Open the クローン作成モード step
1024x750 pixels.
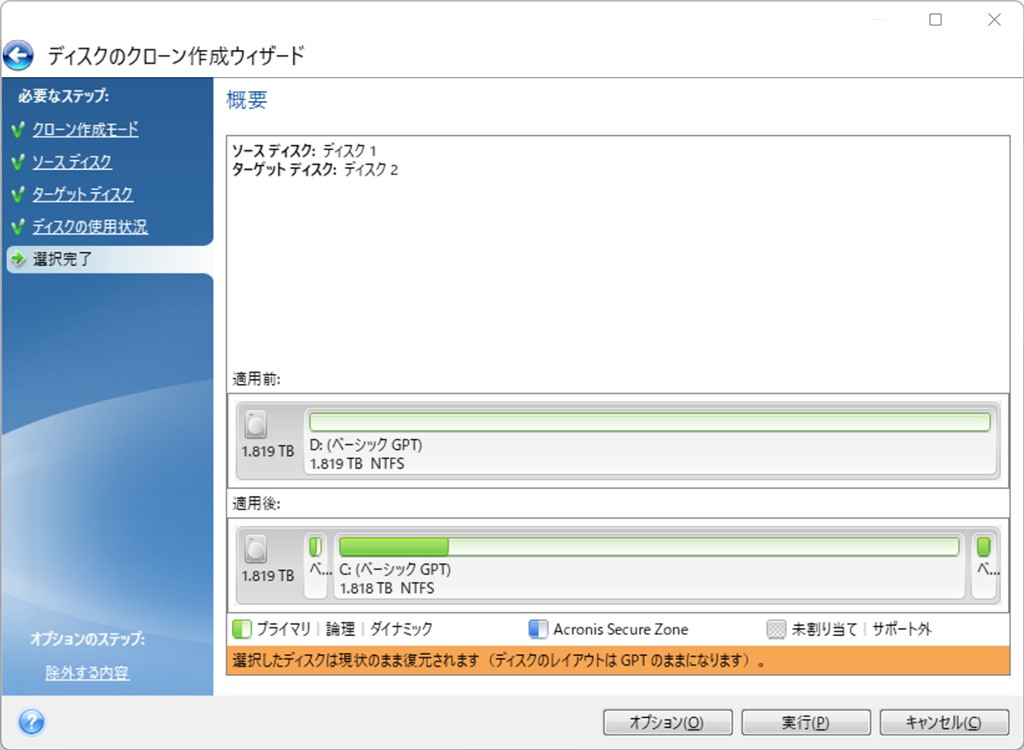[86, 129]
